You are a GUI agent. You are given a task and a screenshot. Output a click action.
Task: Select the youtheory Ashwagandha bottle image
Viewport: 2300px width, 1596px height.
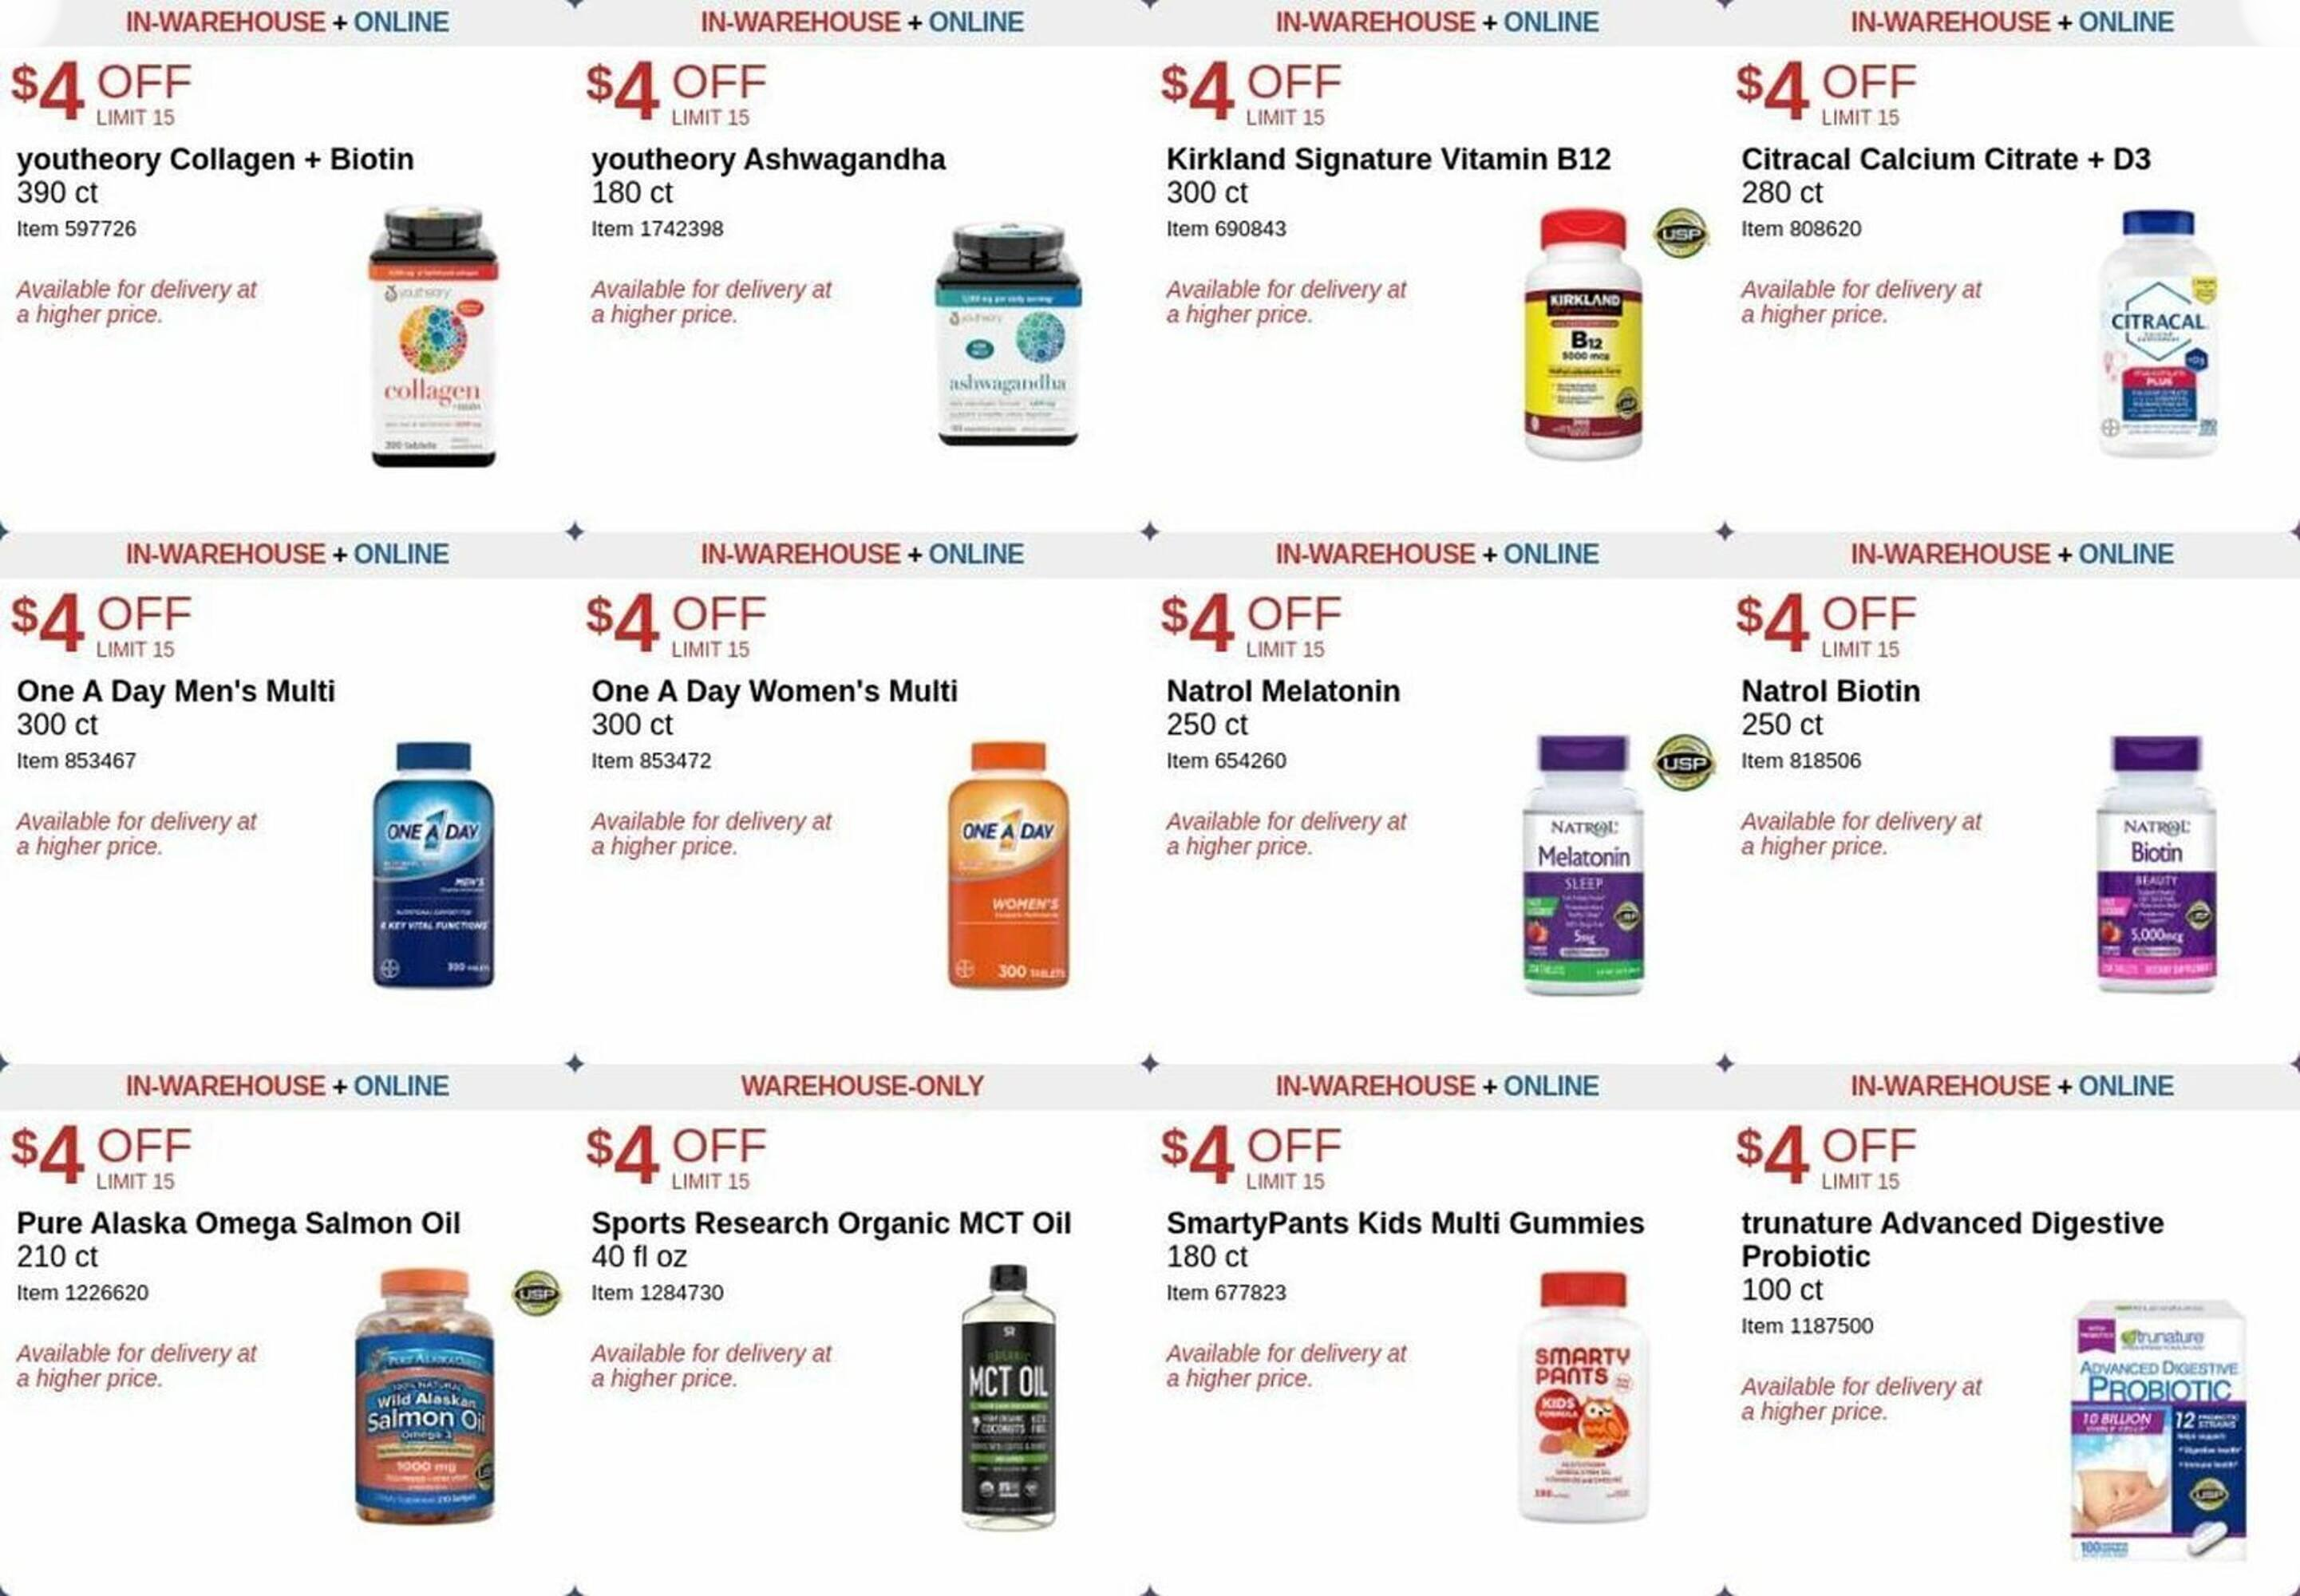1008,334
